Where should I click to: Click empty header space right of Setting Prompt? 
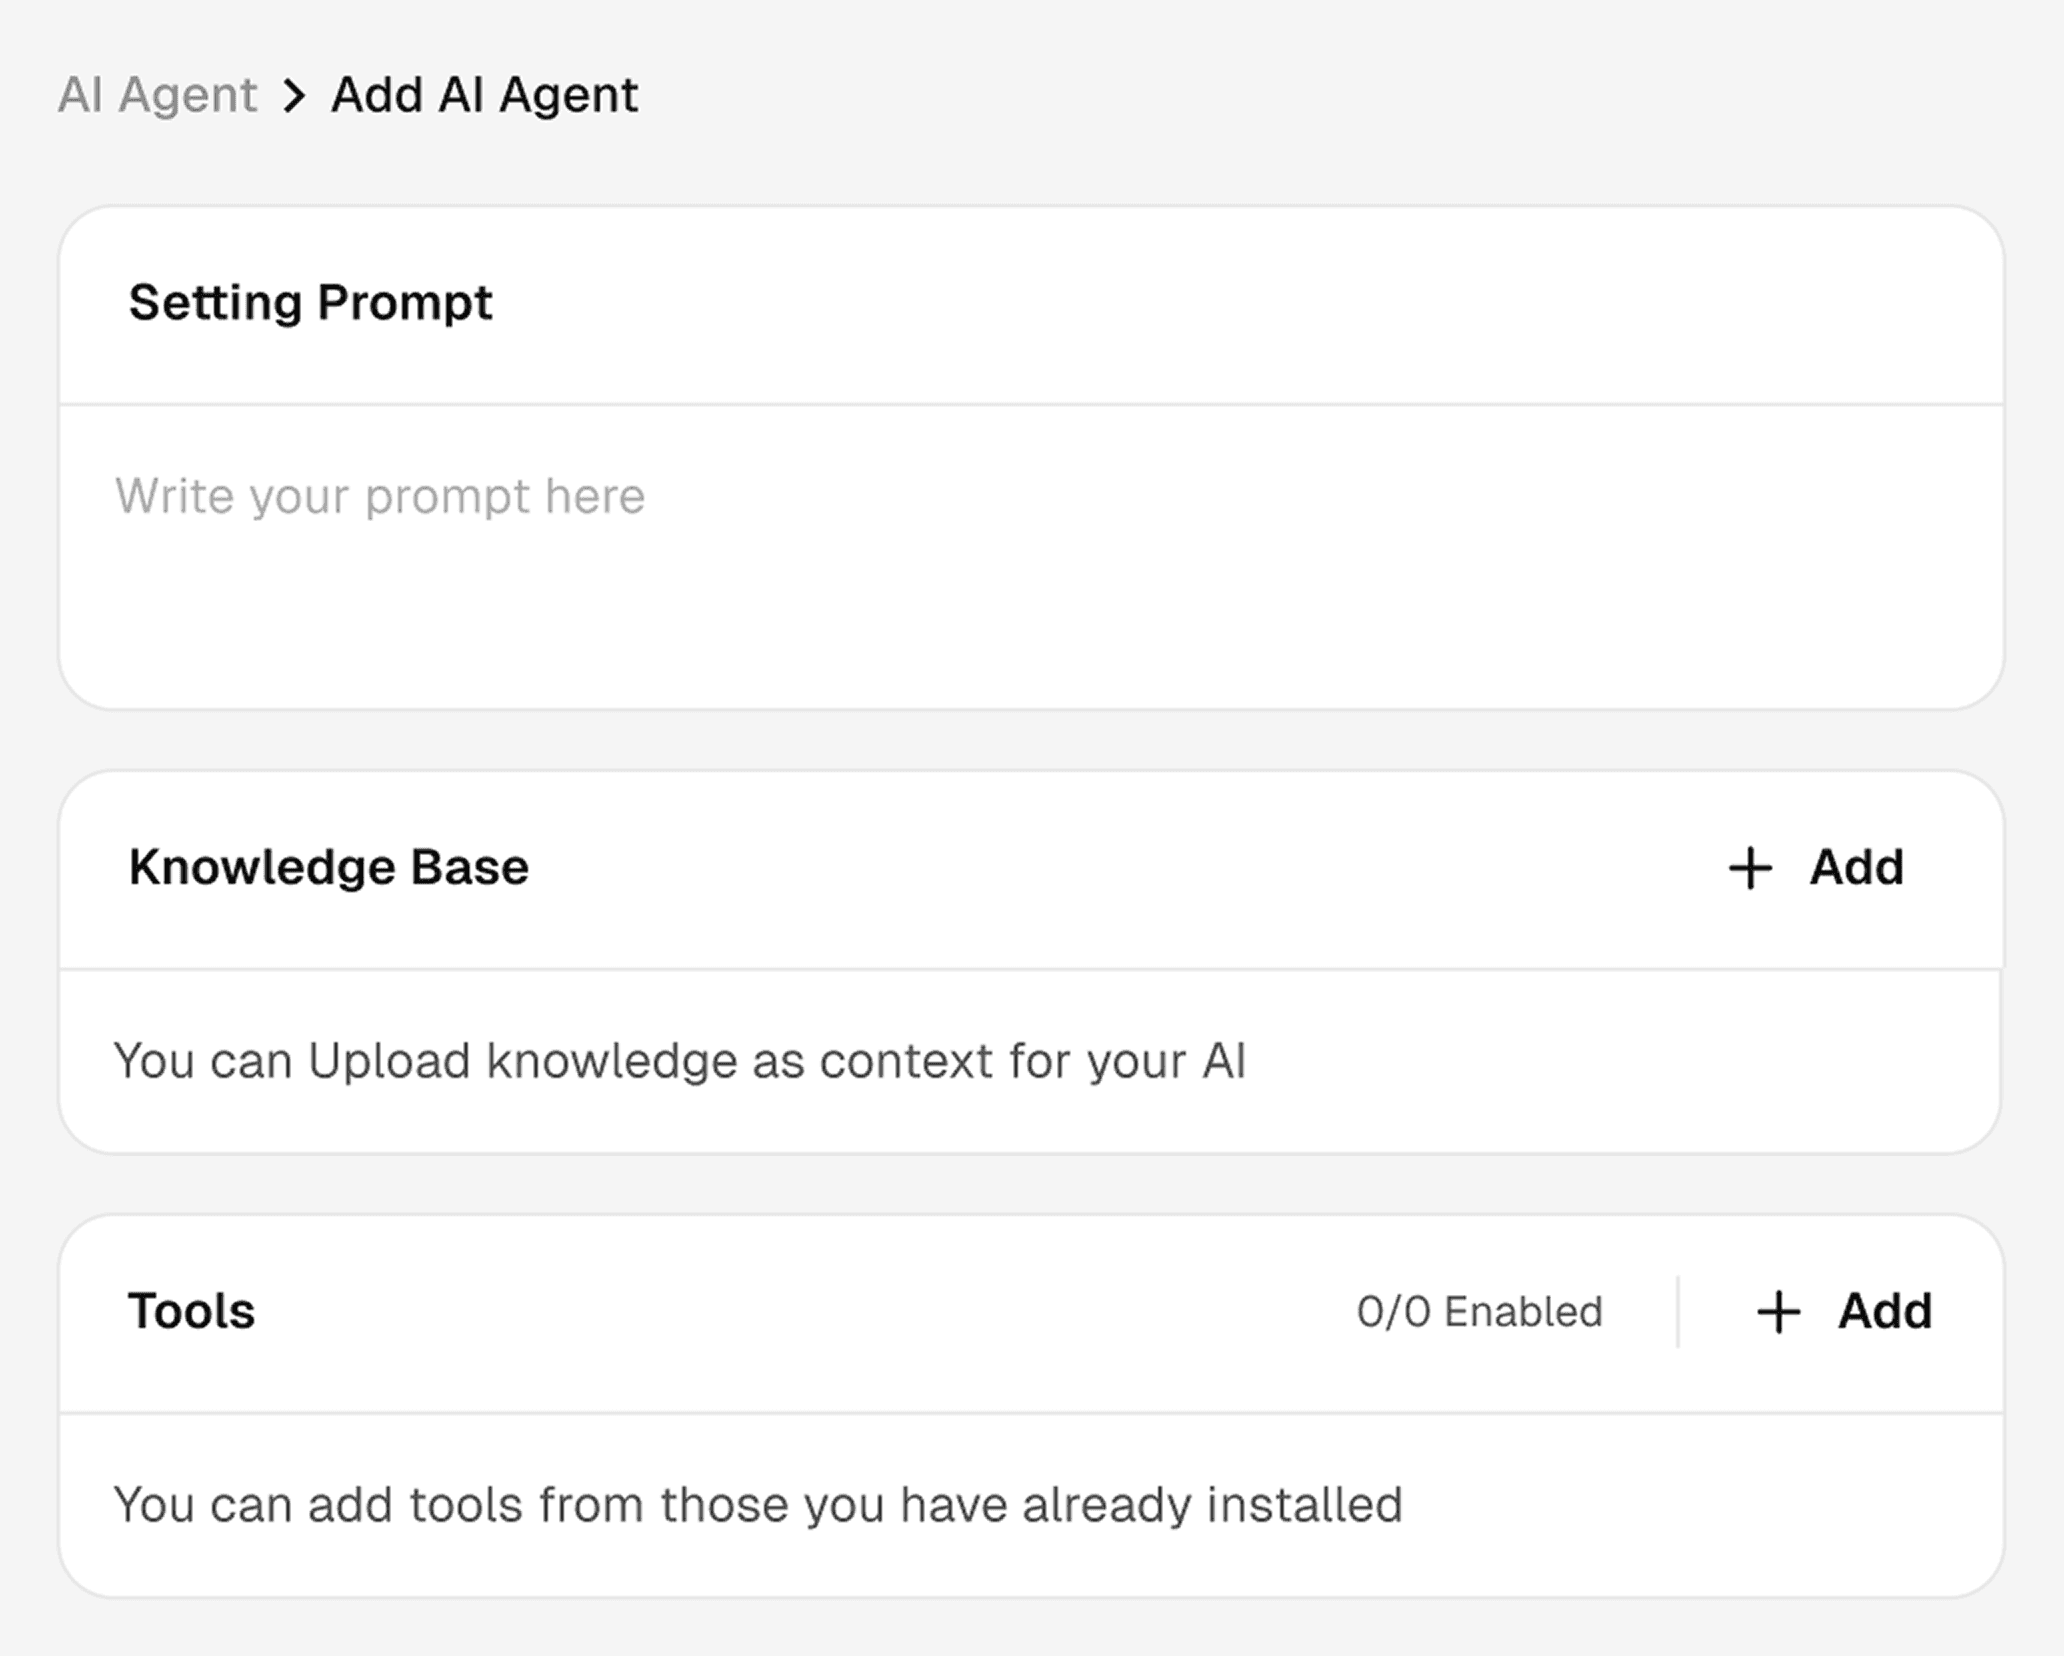(x=1200, y=304)
